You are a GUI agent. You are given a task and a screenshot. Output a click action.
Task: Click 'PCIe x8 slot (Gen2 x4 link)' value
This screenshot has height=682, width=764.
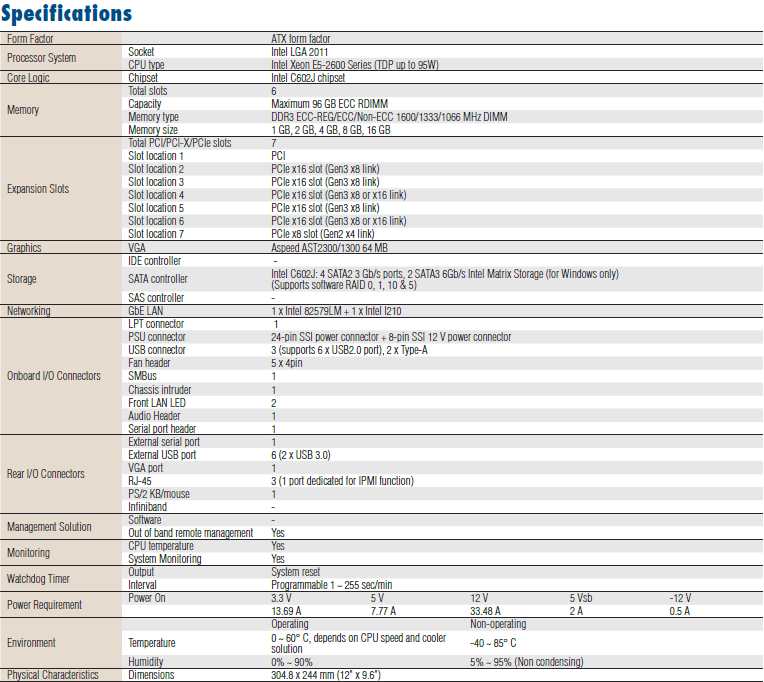point(323,234)
